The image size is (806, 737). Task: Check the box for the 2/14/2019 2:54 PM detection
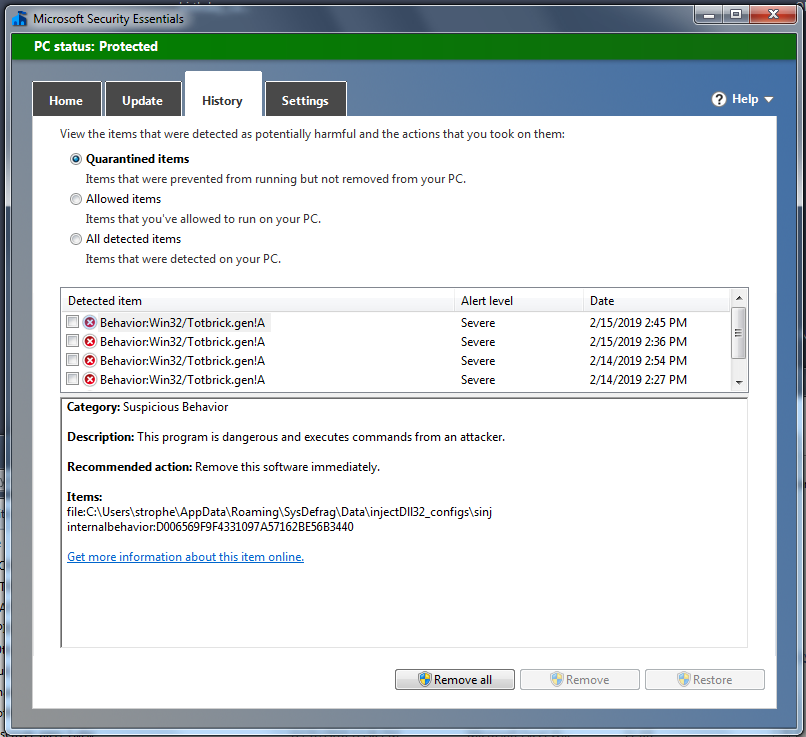[x=72, y=360]
